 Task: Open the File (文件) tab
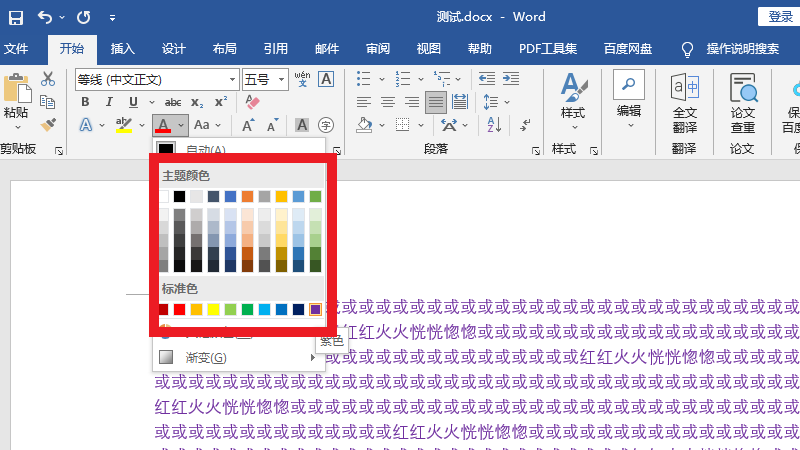tap(17, 48)
